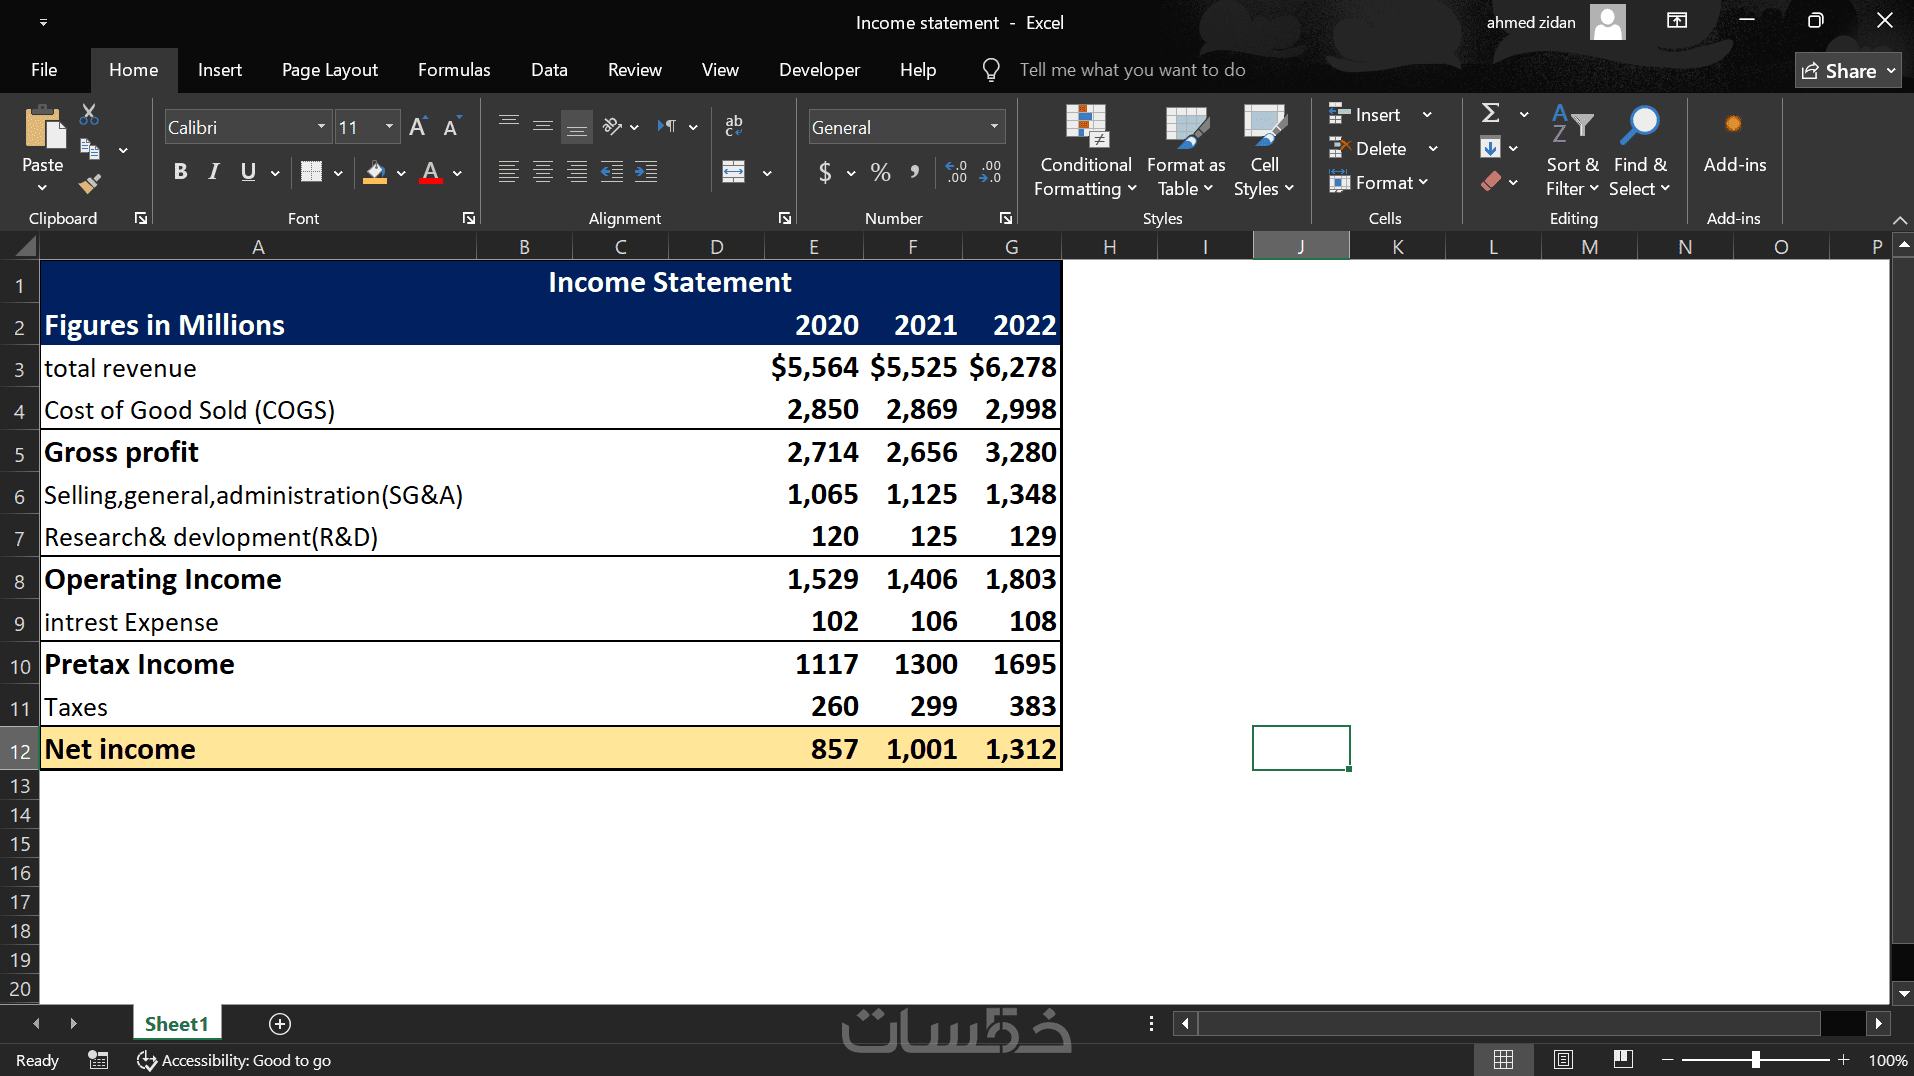Click the Share button
This screenshot has height=1076, width=1914.
tap(1847, 70)
